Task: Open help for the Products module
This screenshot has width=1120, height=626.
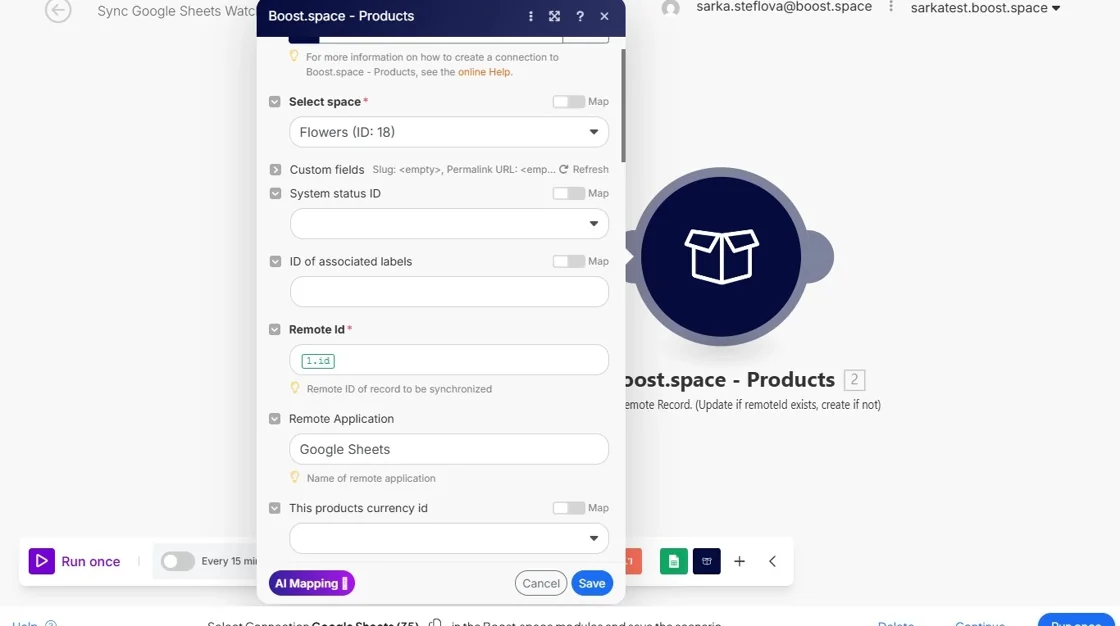Action: click(x=579, y=16)
